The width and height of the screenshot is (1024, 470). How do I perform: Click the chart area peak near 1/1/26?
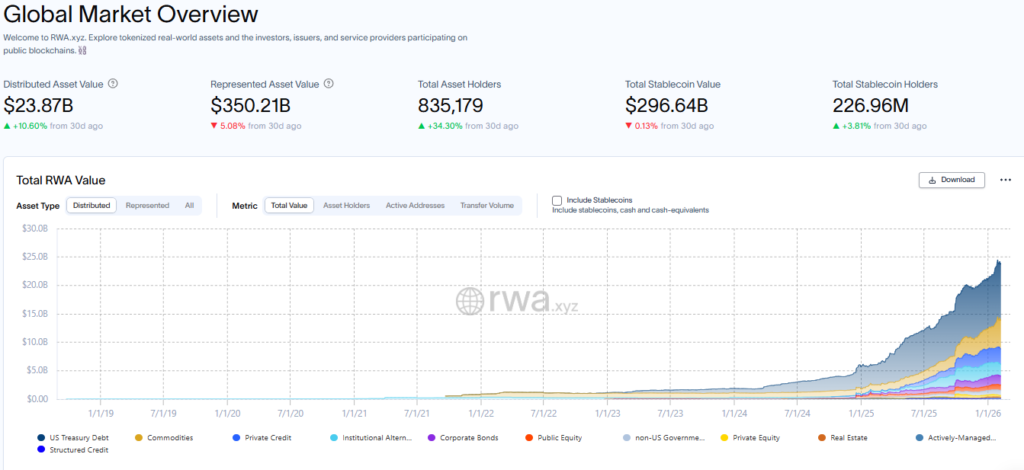[x=997, y=263]
